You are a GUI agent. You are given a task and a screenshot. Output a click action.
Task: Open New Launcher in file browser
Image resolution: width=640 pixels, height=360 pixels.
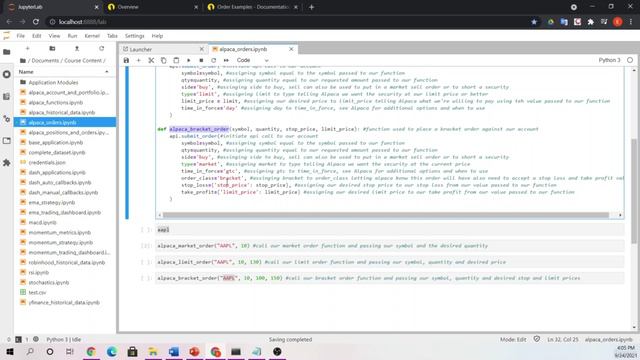(27, 49)
